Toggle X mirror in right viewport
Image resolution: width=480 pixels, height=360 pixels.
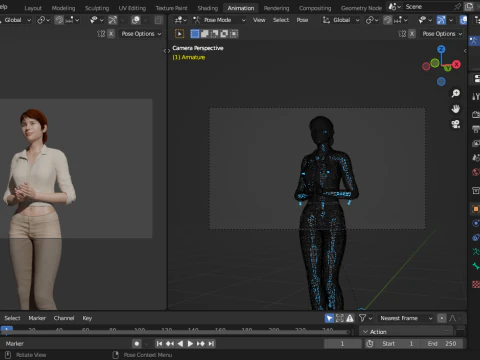pos(412,34)
